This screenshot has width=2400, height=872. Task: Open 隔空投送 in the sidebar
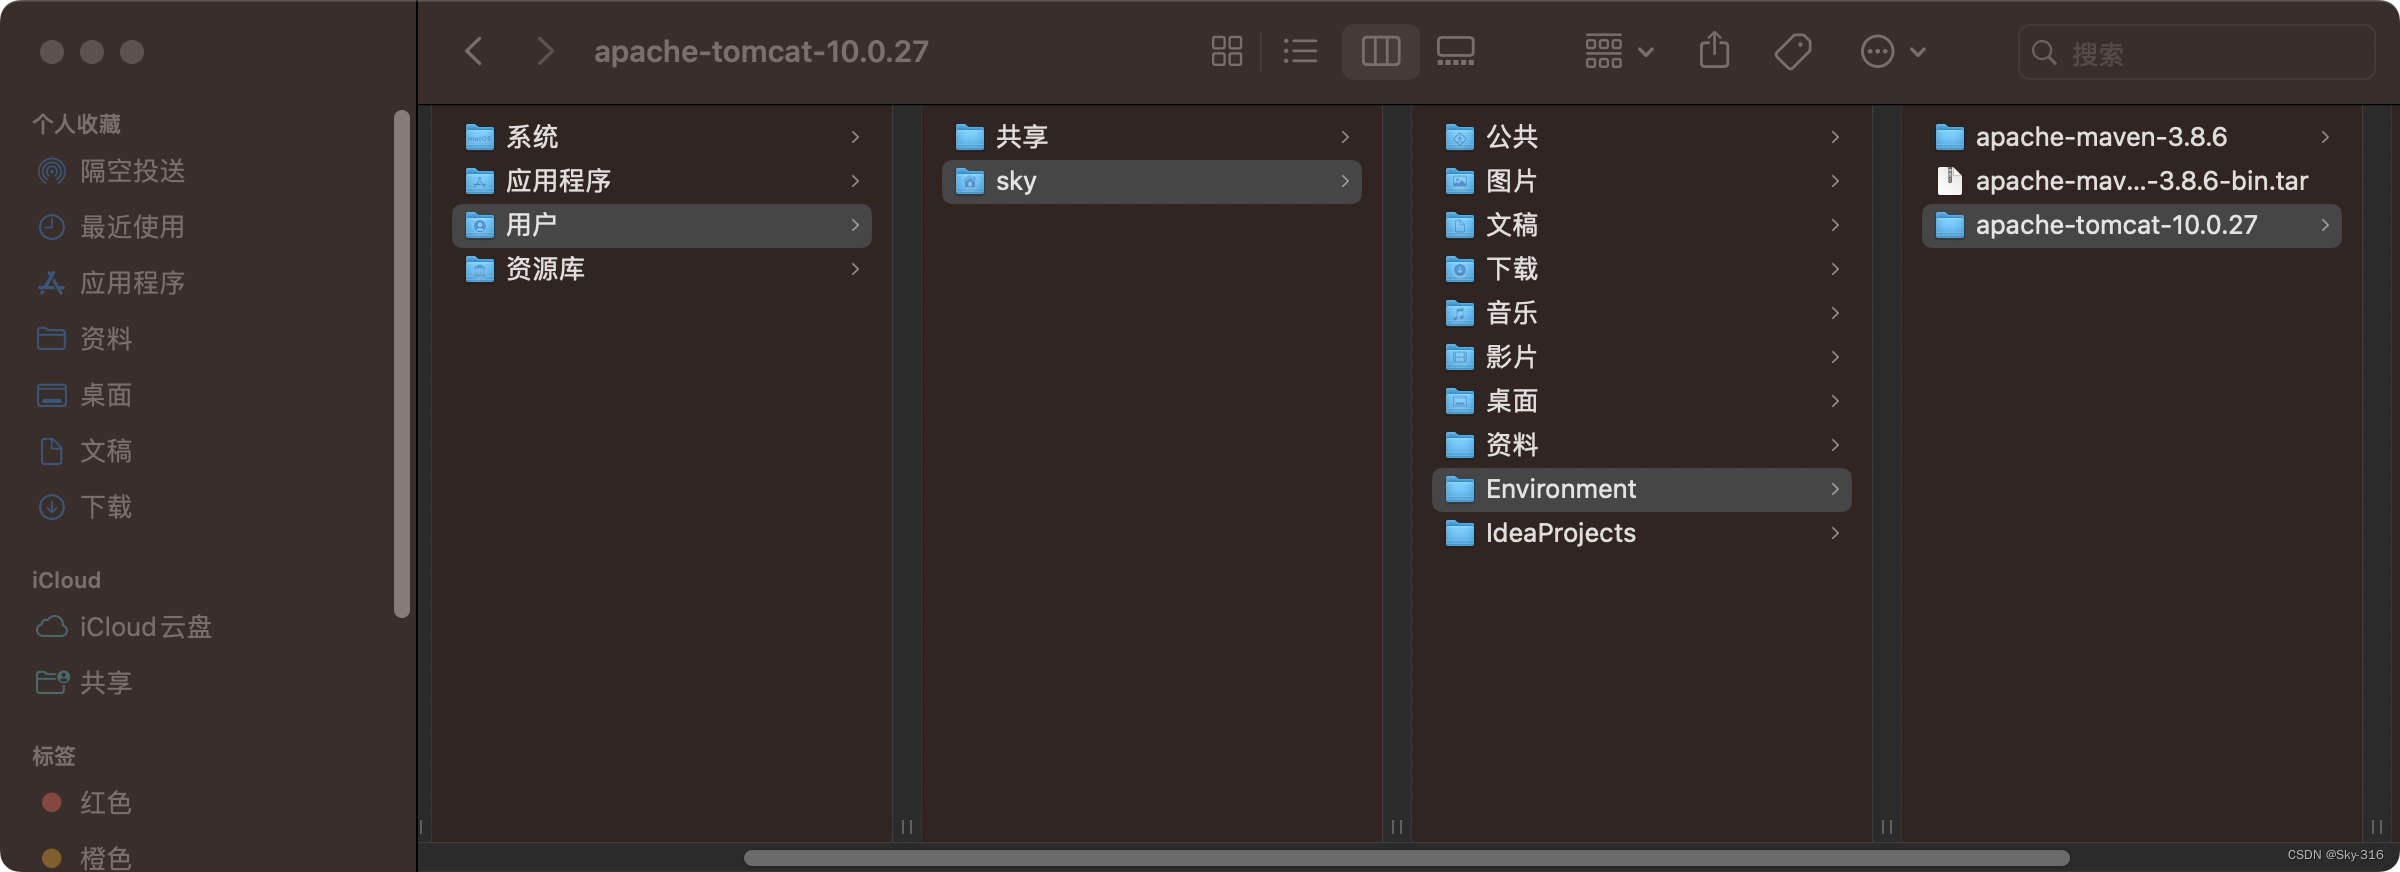pos(133,171)
